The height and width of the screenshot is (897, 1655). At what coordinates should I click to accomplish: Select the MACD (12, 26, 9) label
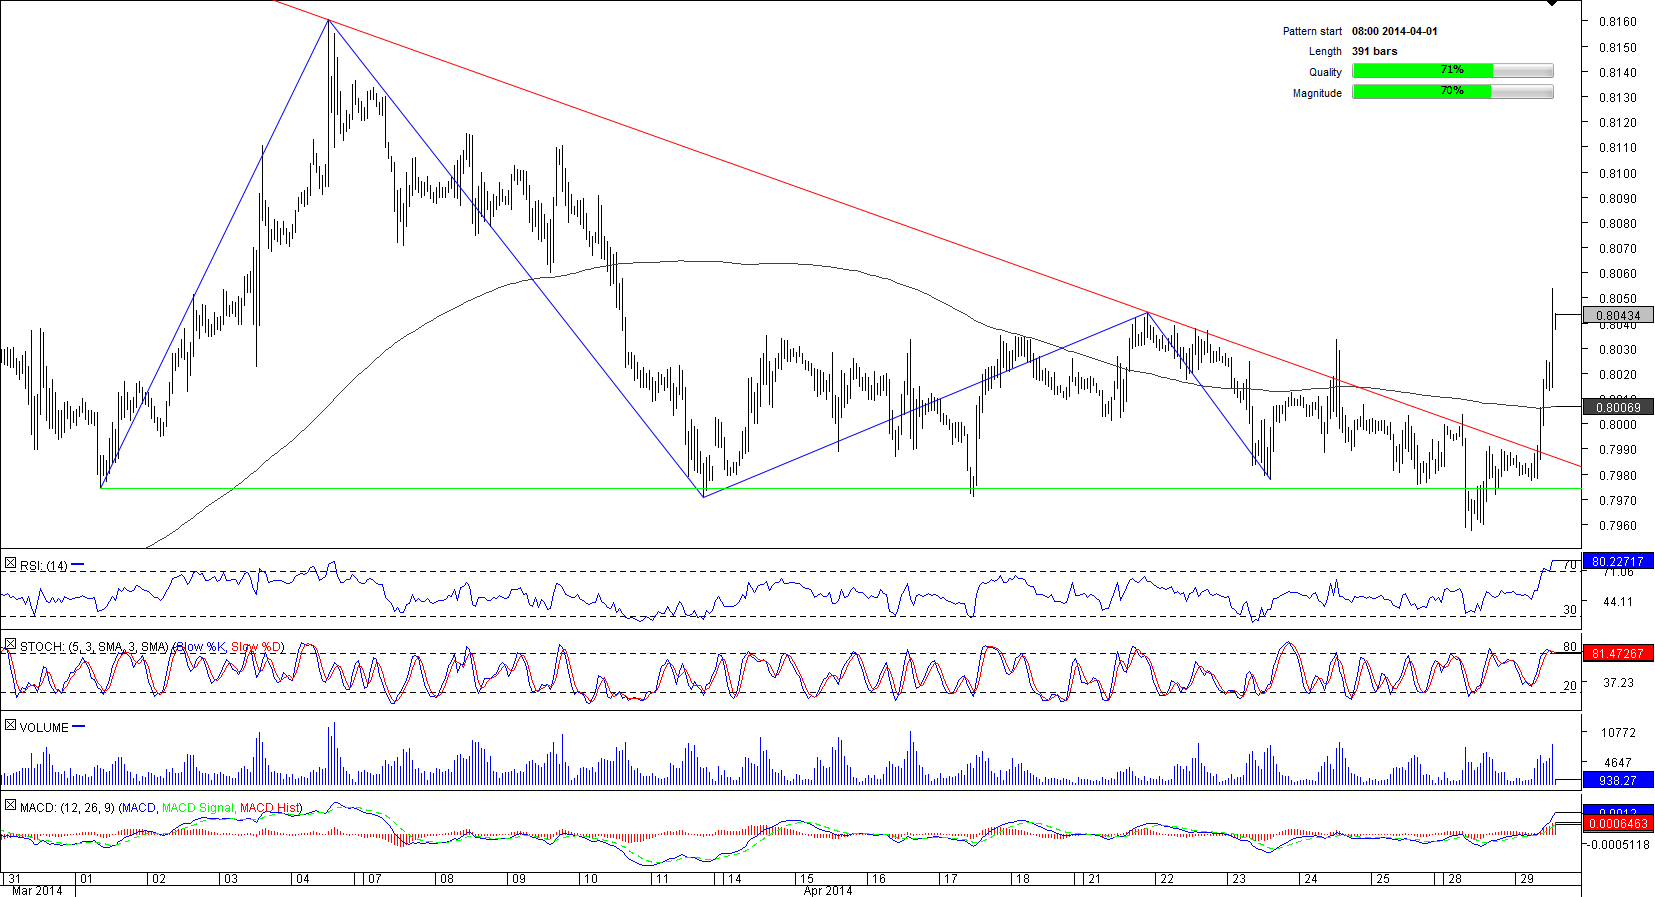pos(67,807)
